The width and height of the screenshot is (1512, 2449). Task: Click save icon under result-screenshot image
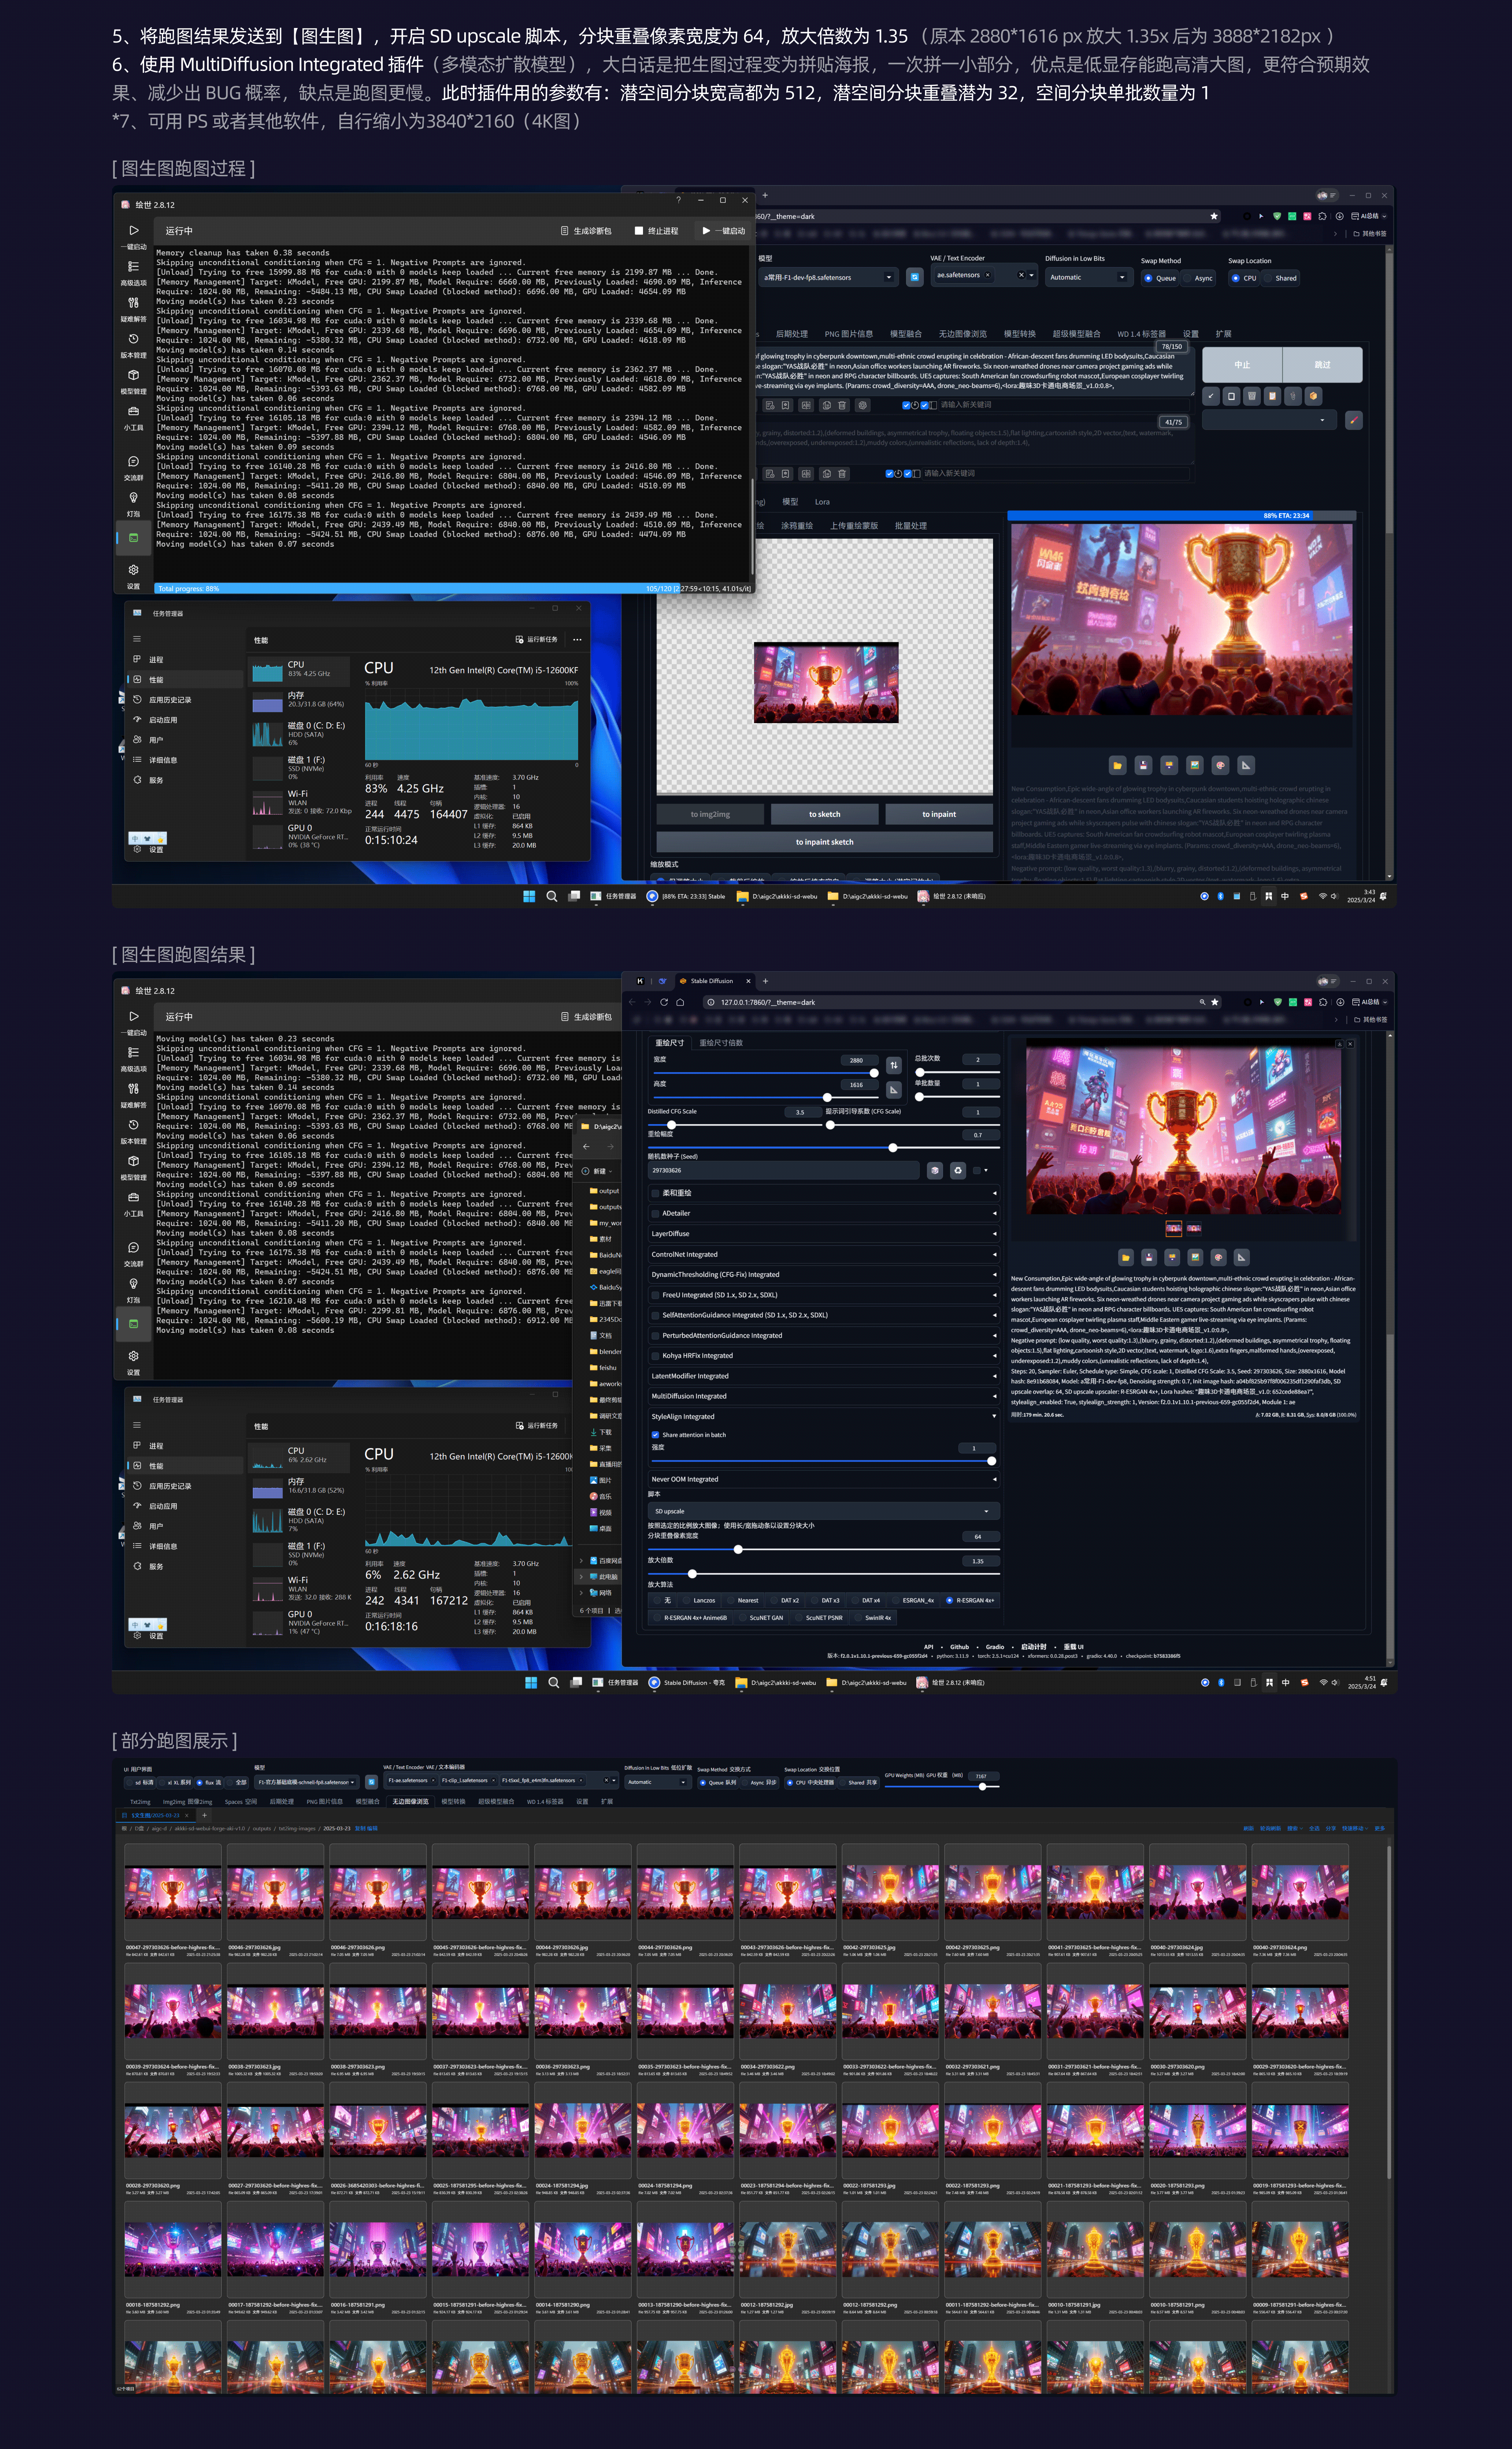[1149, 1257]
